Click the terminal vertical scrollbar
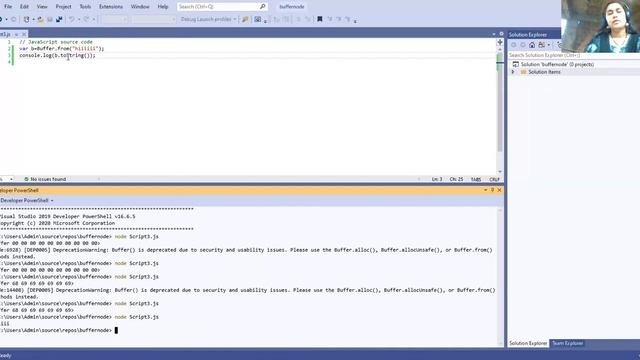 [x=500, y=277]
